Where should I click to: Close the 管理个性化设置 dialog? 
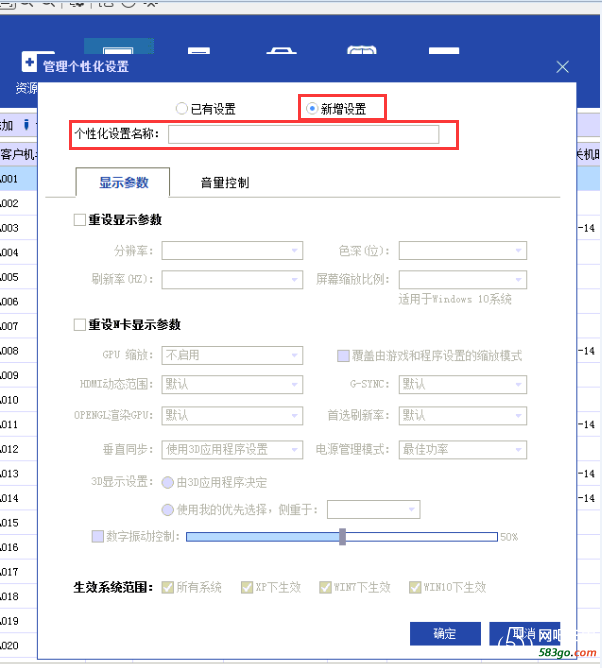tap(562, 67)
